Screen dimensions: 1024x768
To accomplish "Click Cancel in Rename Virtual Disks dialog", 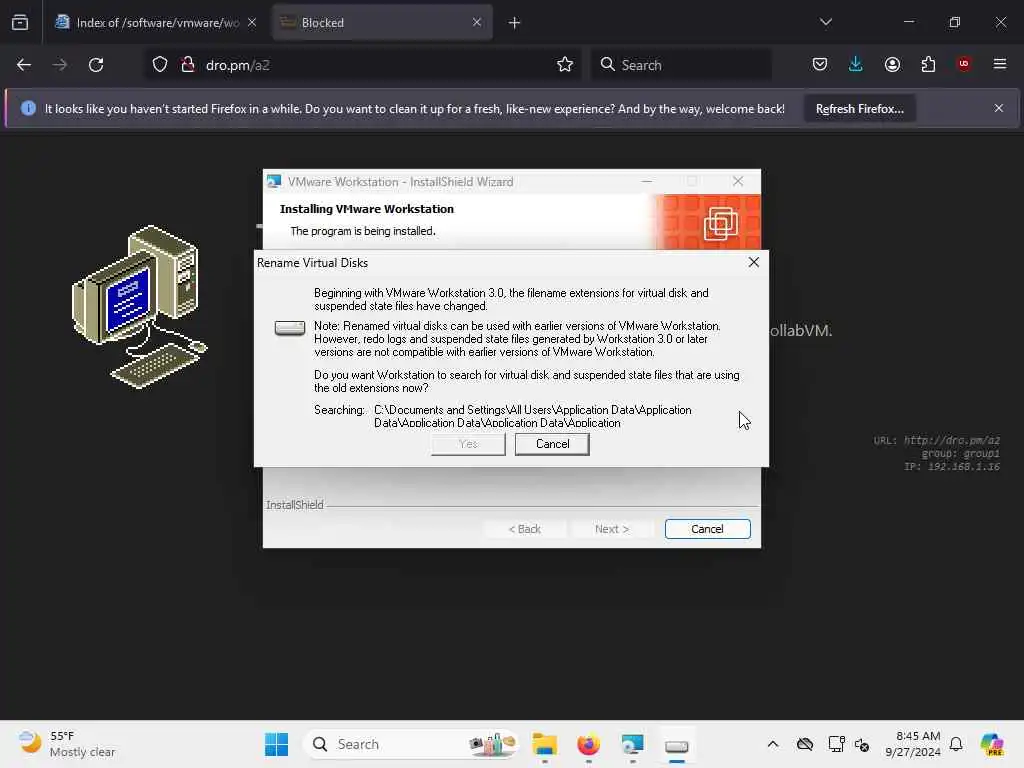I will [x=552, y=444].
